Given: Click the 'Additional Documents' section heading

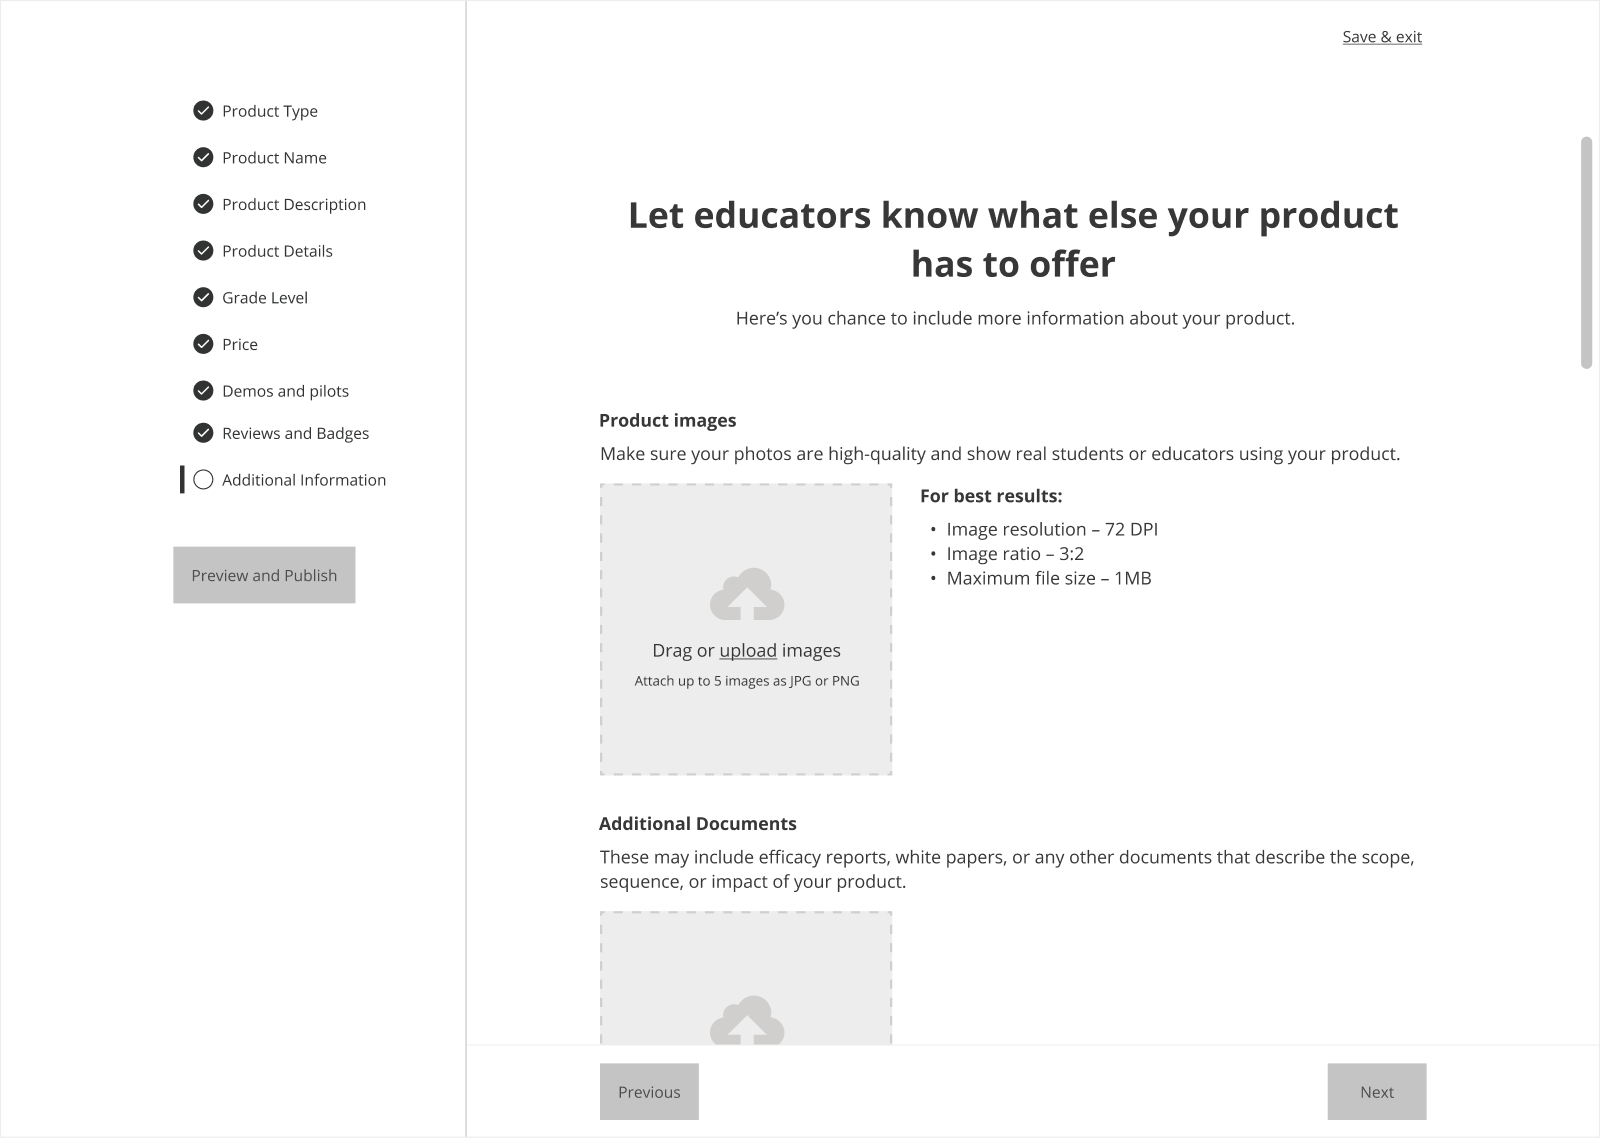Looking at the screenshot, I should click(x=698, y=824).
